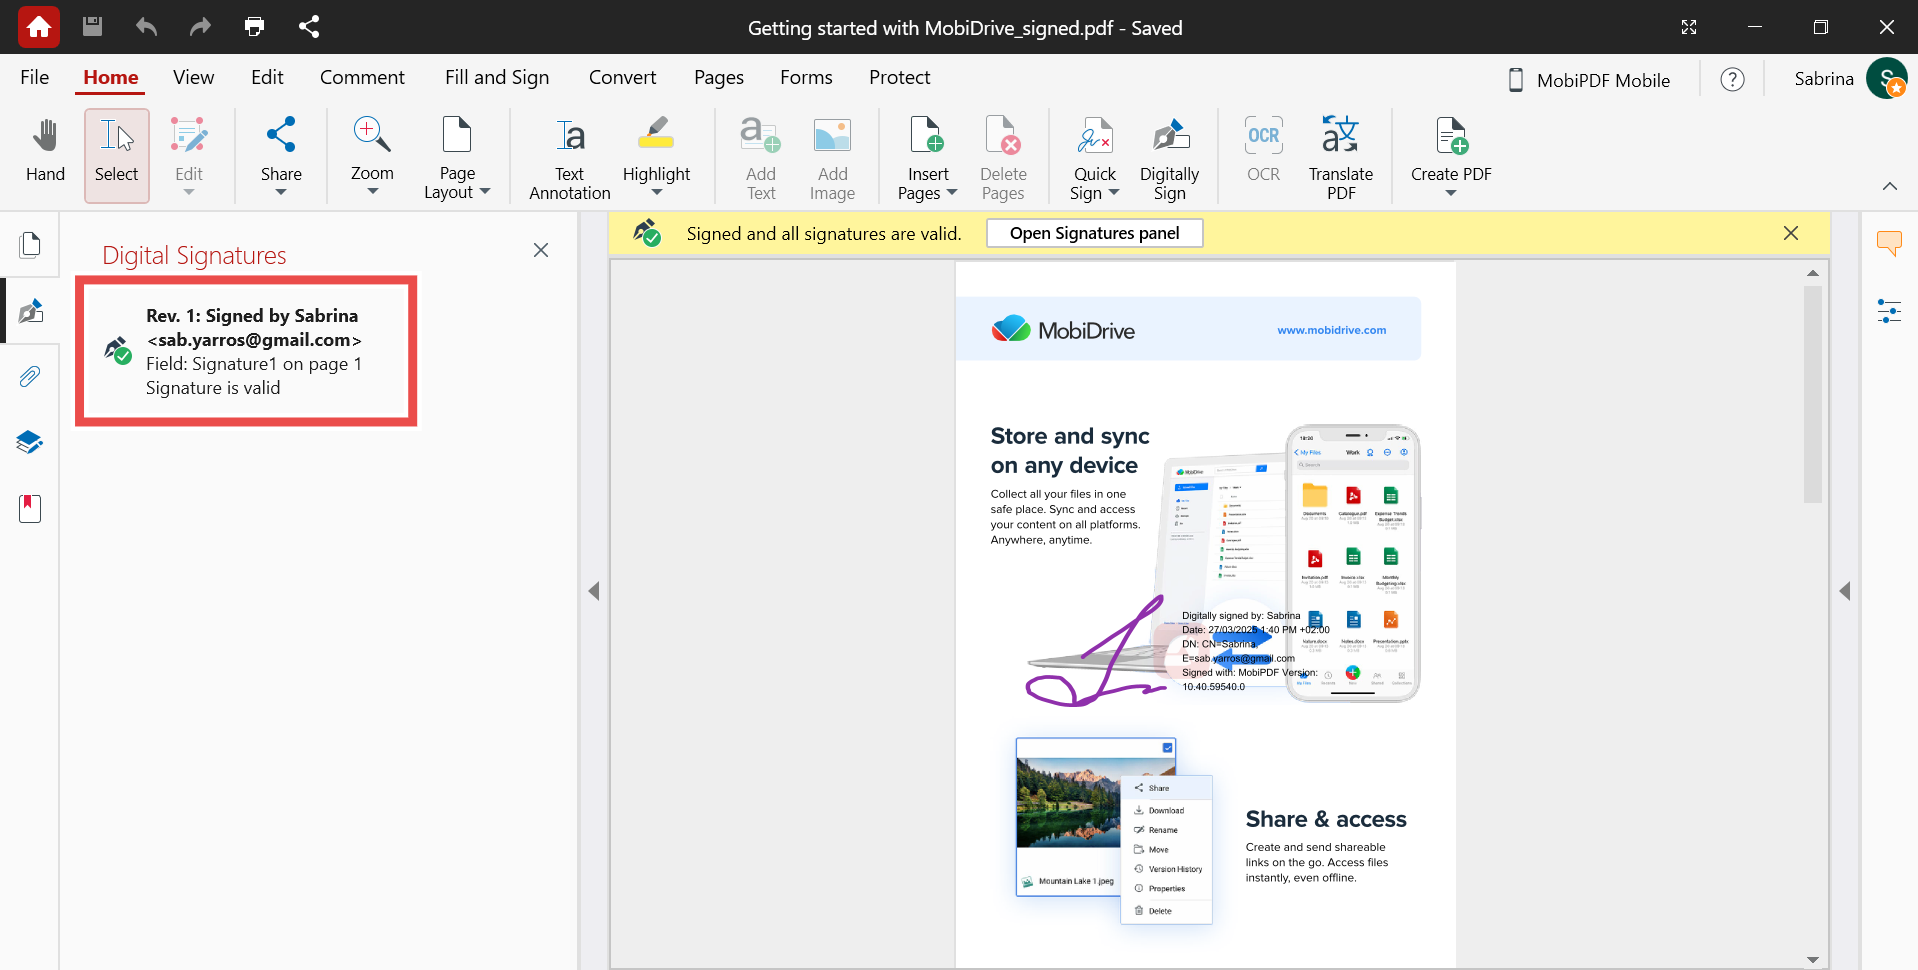This screenshot has height=970, width=1918.
Task: Expand the Create PDF dropdown arrow
Action: 1451,192
